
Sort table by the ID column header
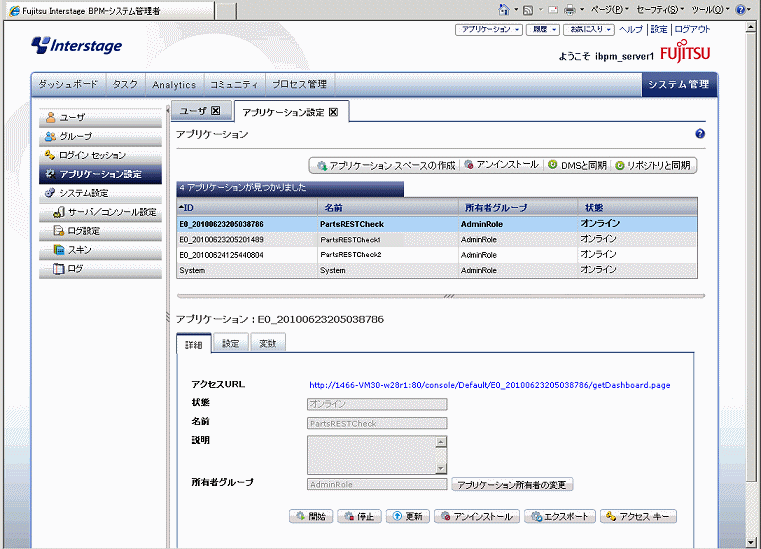247,208
